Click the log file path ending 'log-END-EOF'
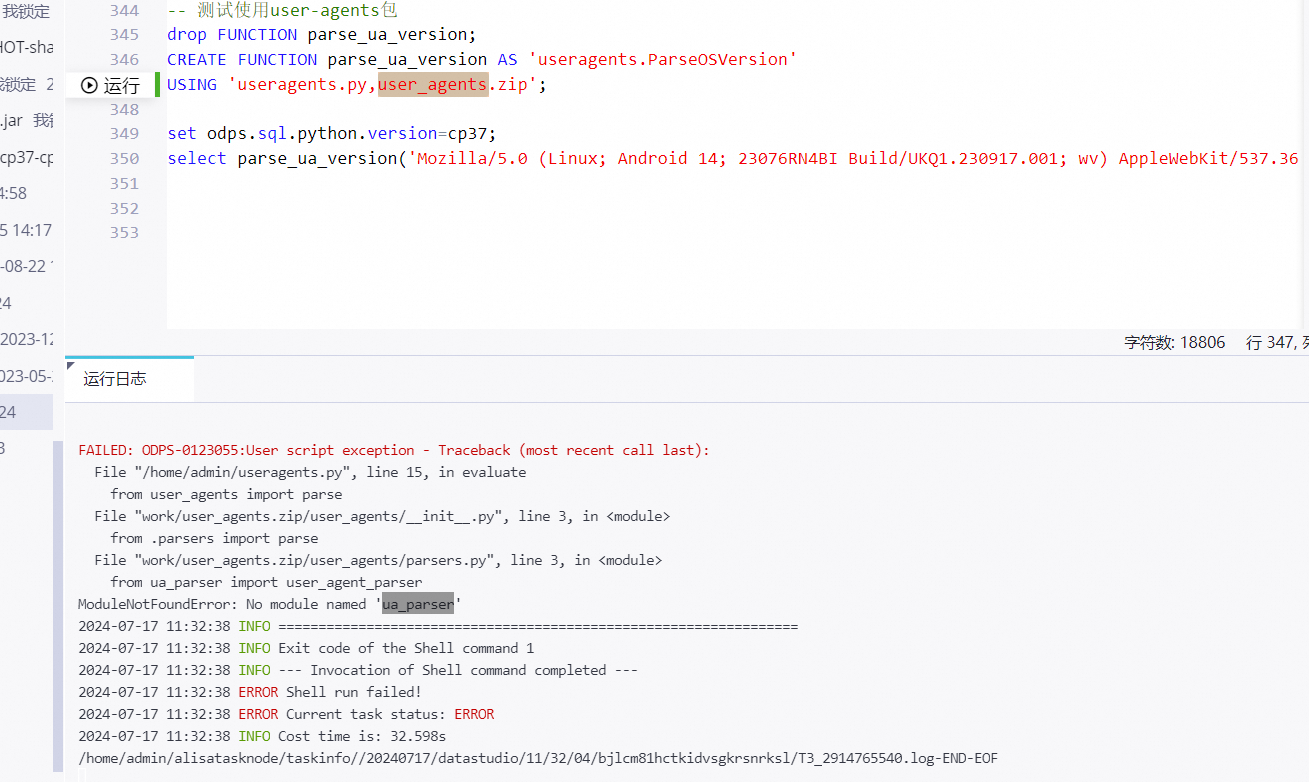 538,758
